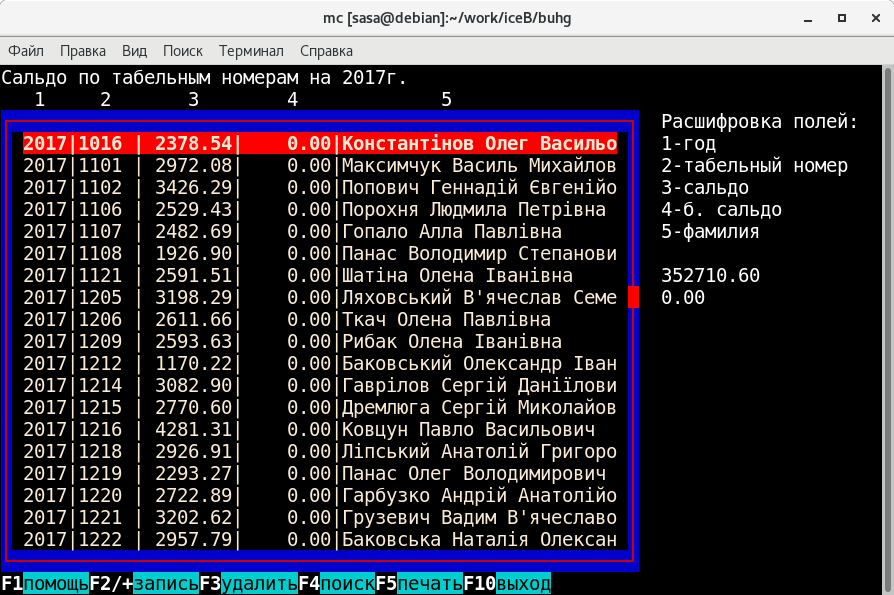This screenshot has height=595, width=894.
Task: Select the highlighted Константінов Олег row
Action: [x=320, y=143]
